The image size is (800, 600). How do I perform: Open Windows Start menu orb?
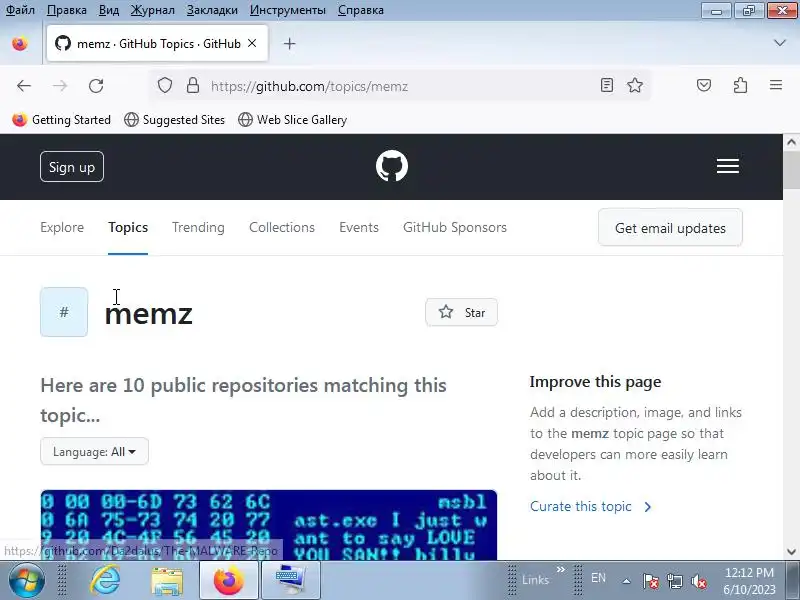(27, 580)
